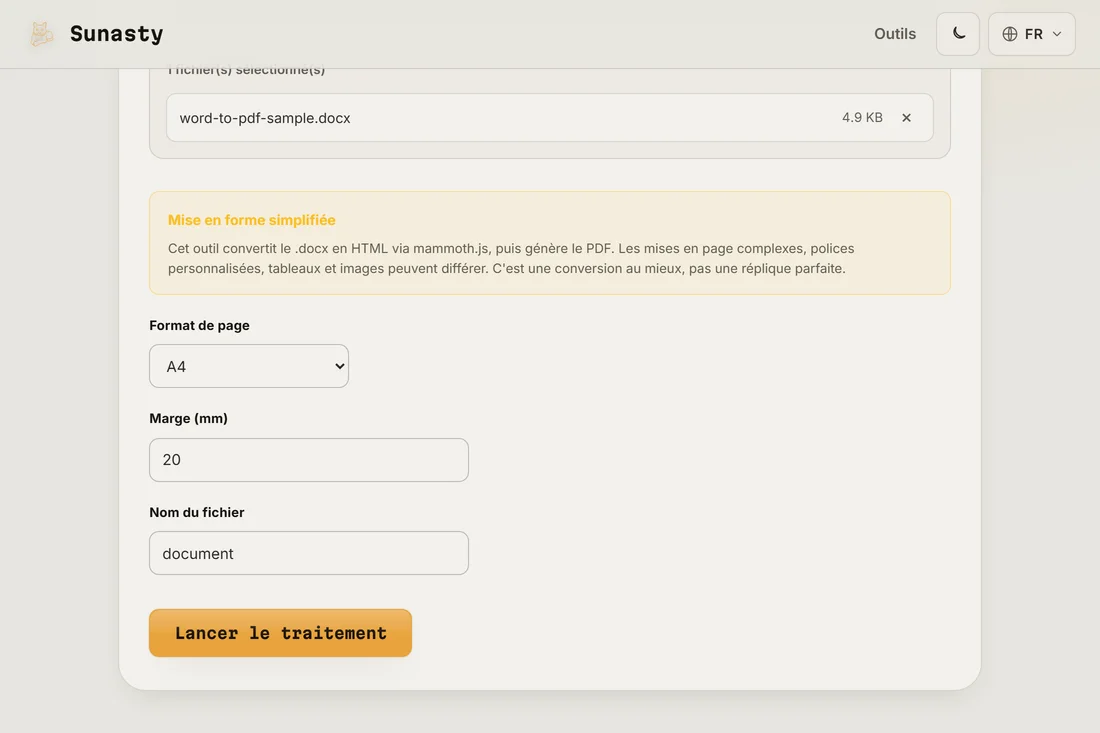Open the Sunasty home title link
Image resolution: width=1100 pixels, height=733 pixels.
pyautogui.click(x=116, y=34)
